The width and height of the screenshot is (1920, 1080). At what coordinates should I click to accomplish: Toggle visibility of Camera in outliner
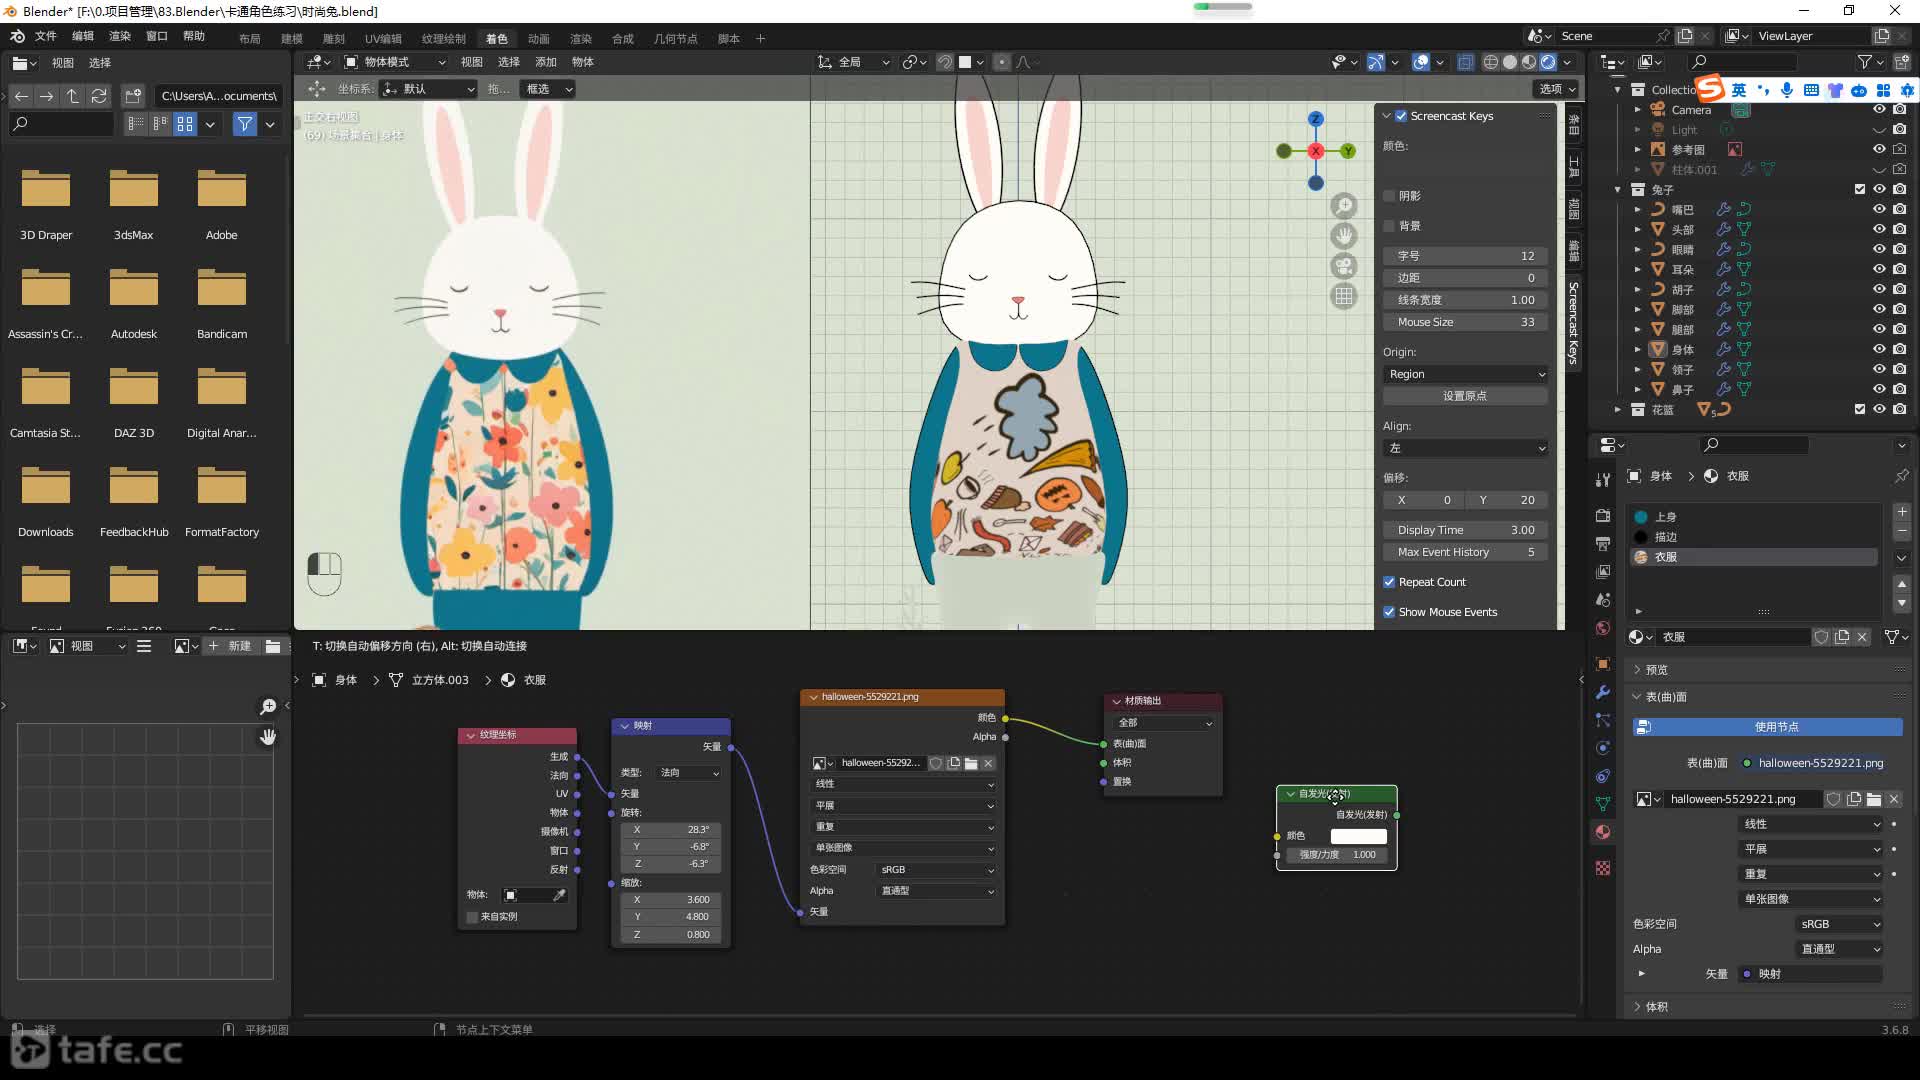[1879, 109]
